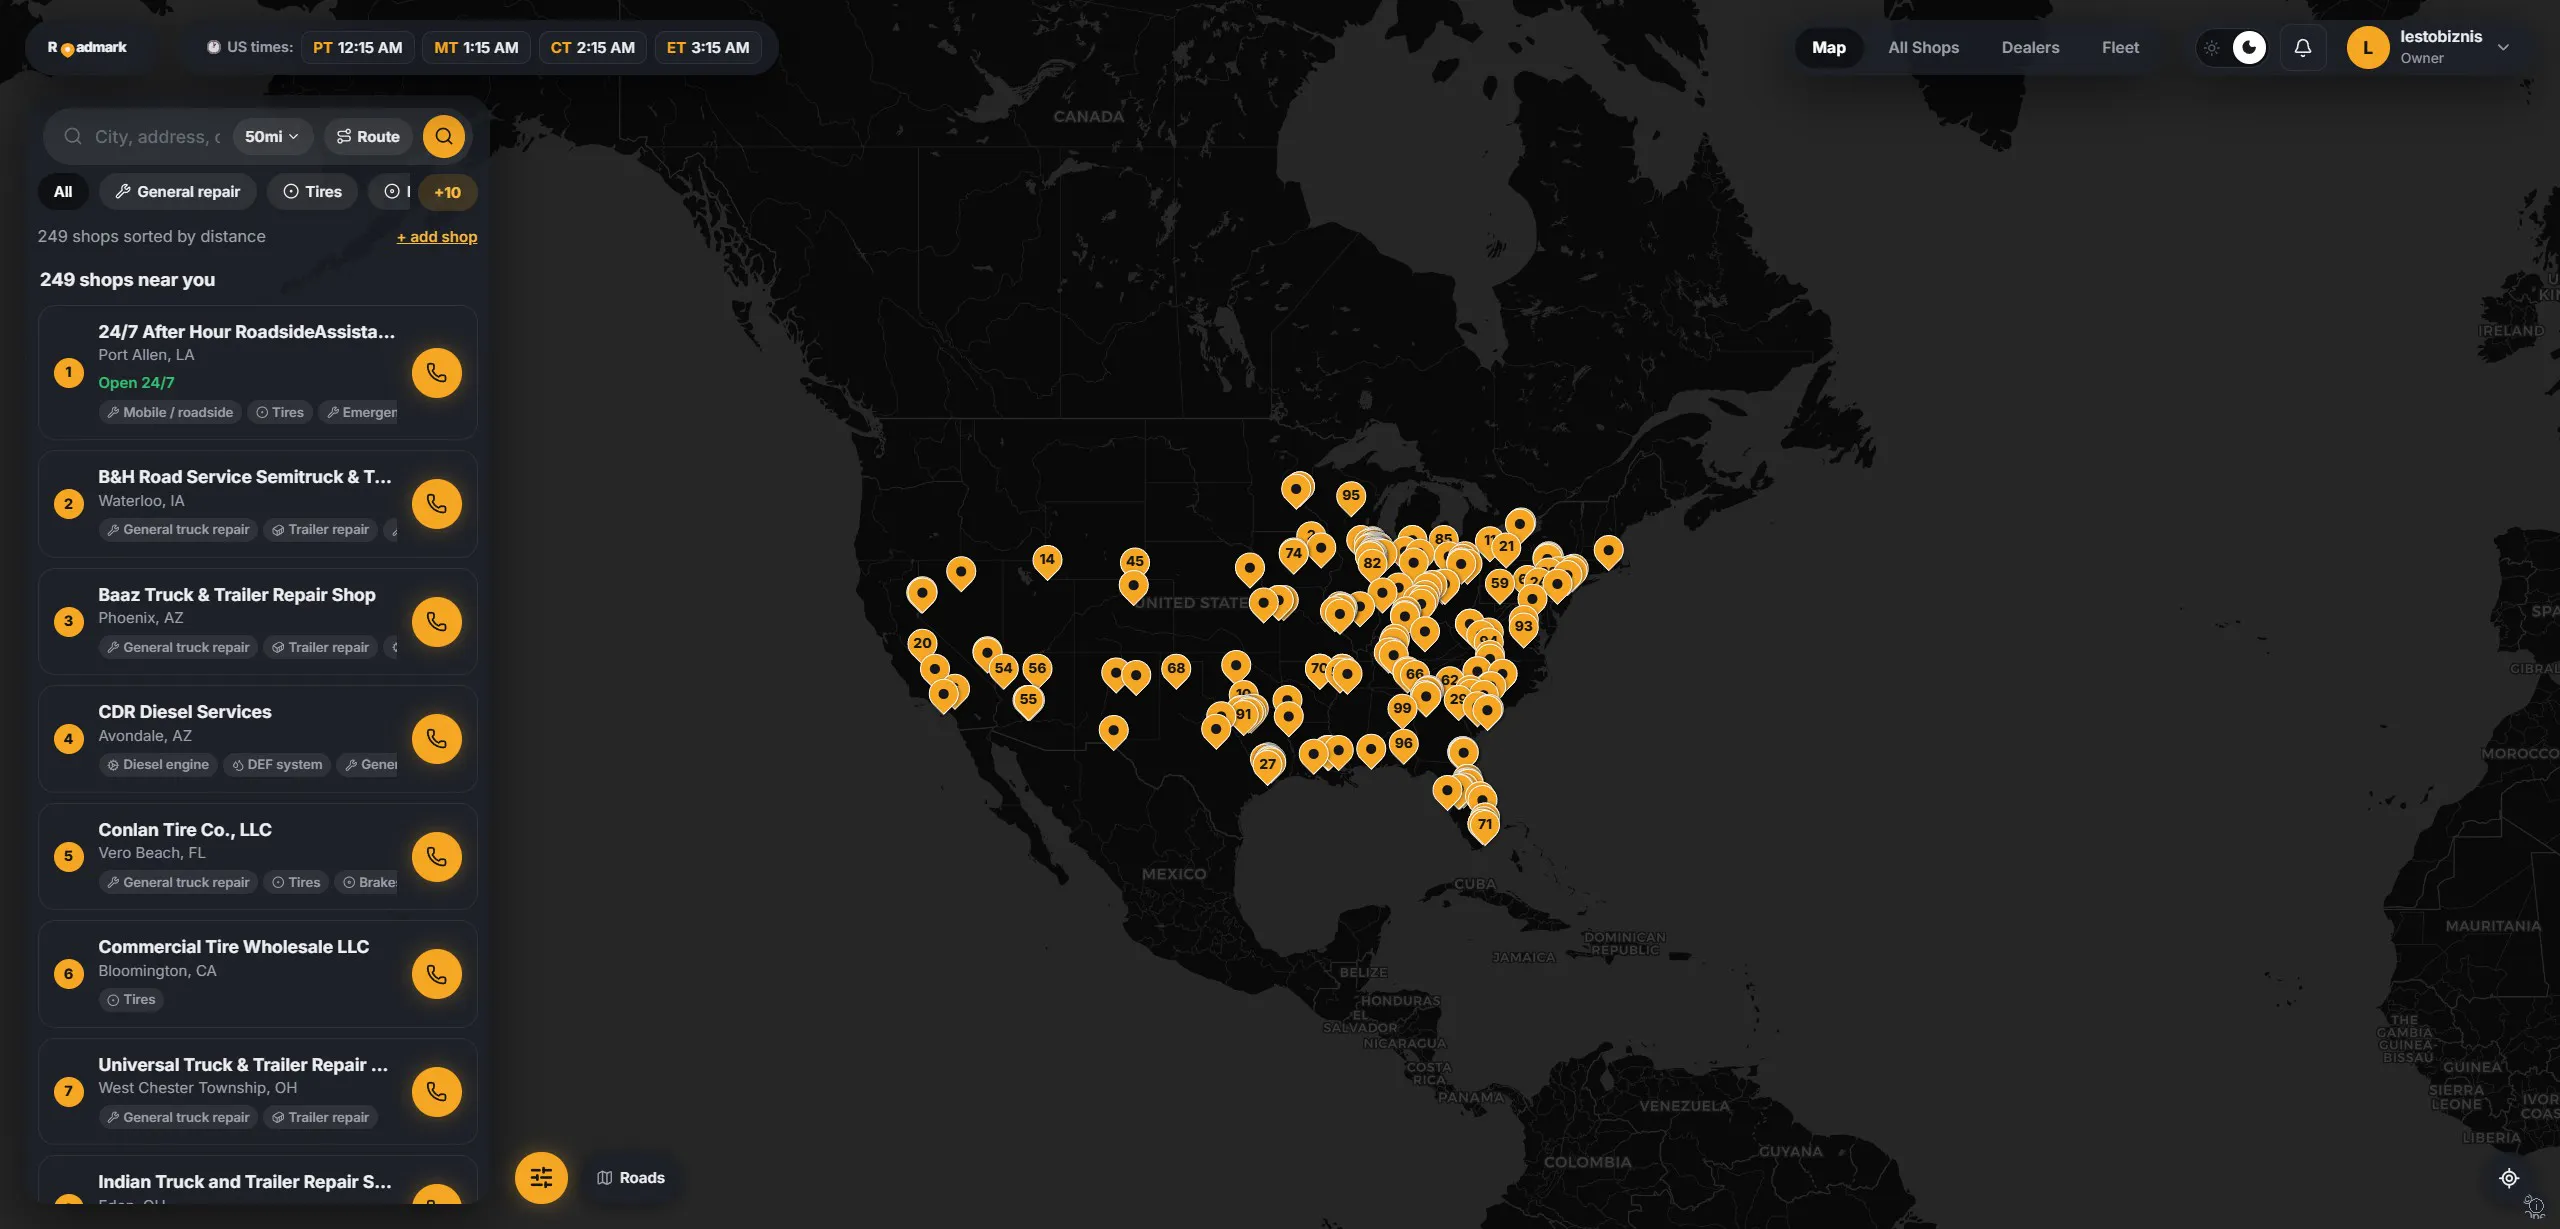Select map marker number 14
The image size is (2560, 1229).
1047,560
